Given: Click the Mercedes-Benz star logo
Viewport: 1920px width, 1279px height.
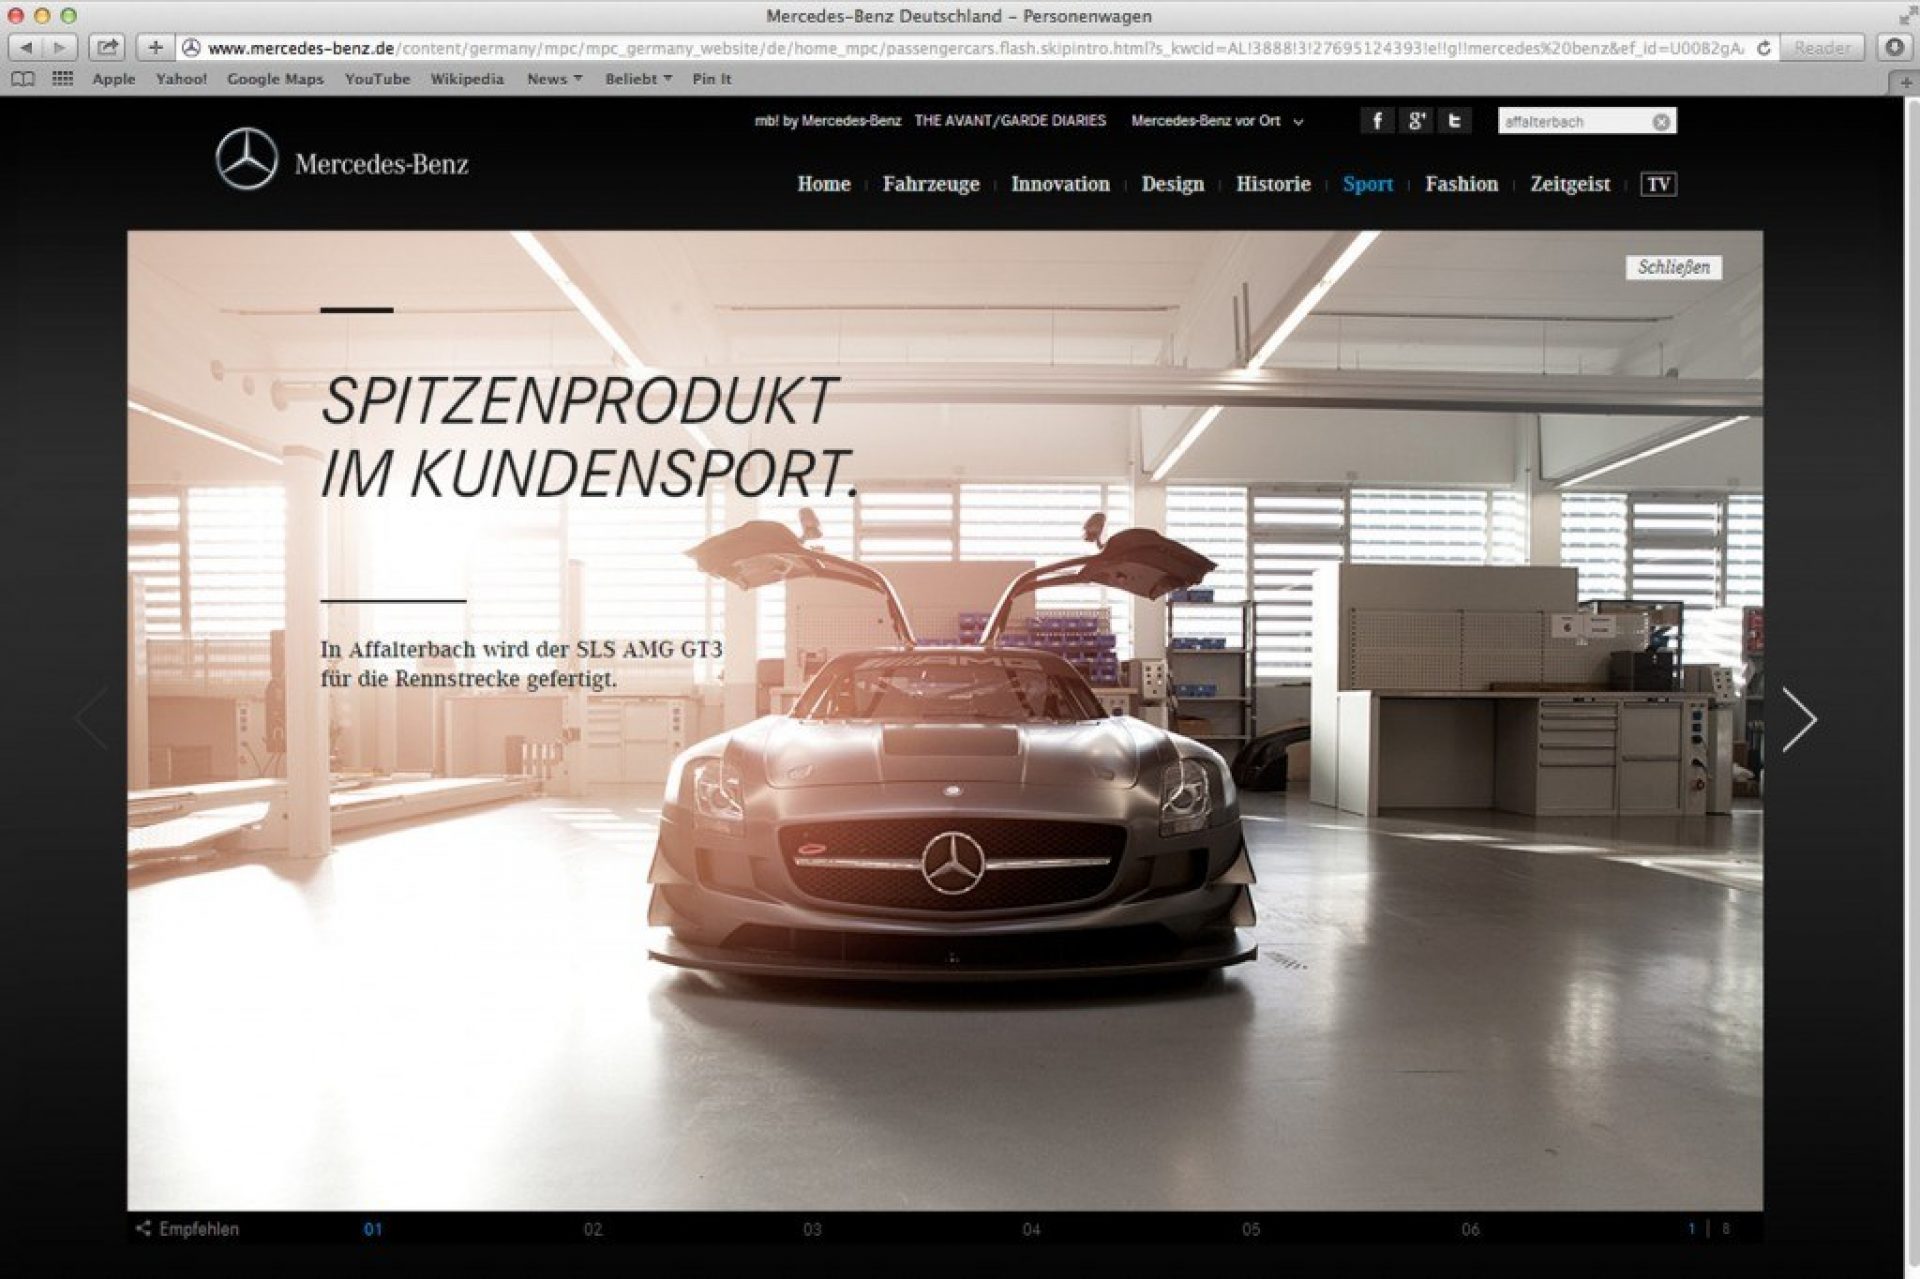Looking at the screenshot, I should [246, 159].
